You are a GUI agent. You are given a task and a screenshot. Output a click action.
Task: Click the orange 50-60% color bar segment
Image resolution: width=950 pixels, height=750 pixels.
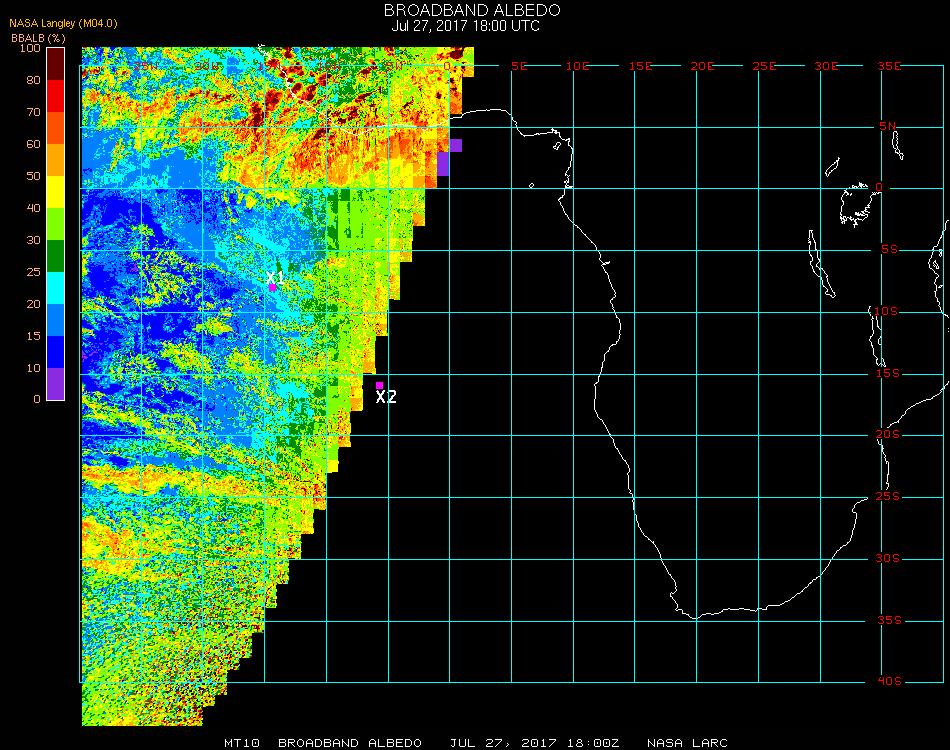click(x=56, y=160)
